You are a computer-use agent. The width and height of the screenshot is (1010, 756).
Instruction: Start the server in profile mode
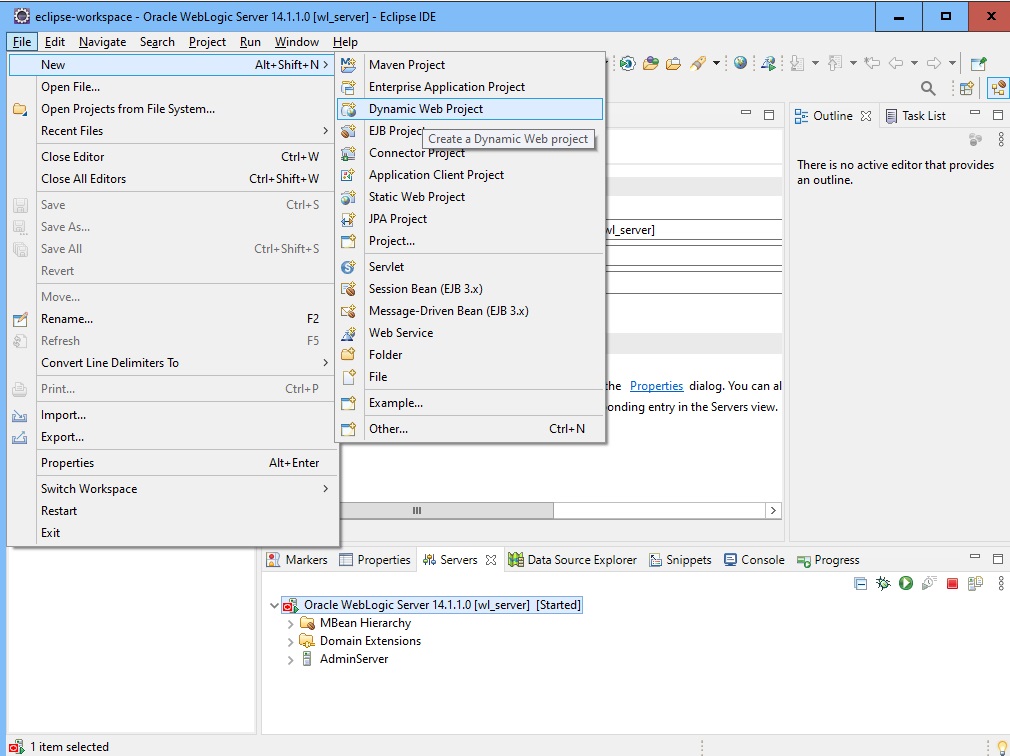click(929, 583)
